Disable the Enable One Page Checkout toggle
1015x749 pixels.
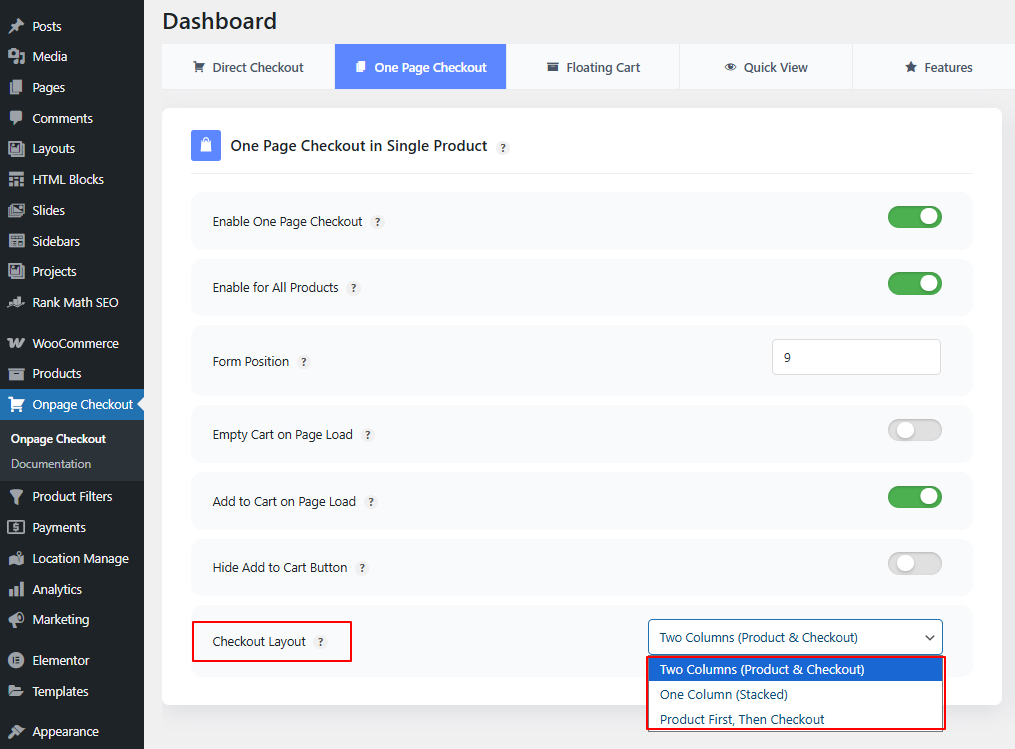[x=914, y=217]
